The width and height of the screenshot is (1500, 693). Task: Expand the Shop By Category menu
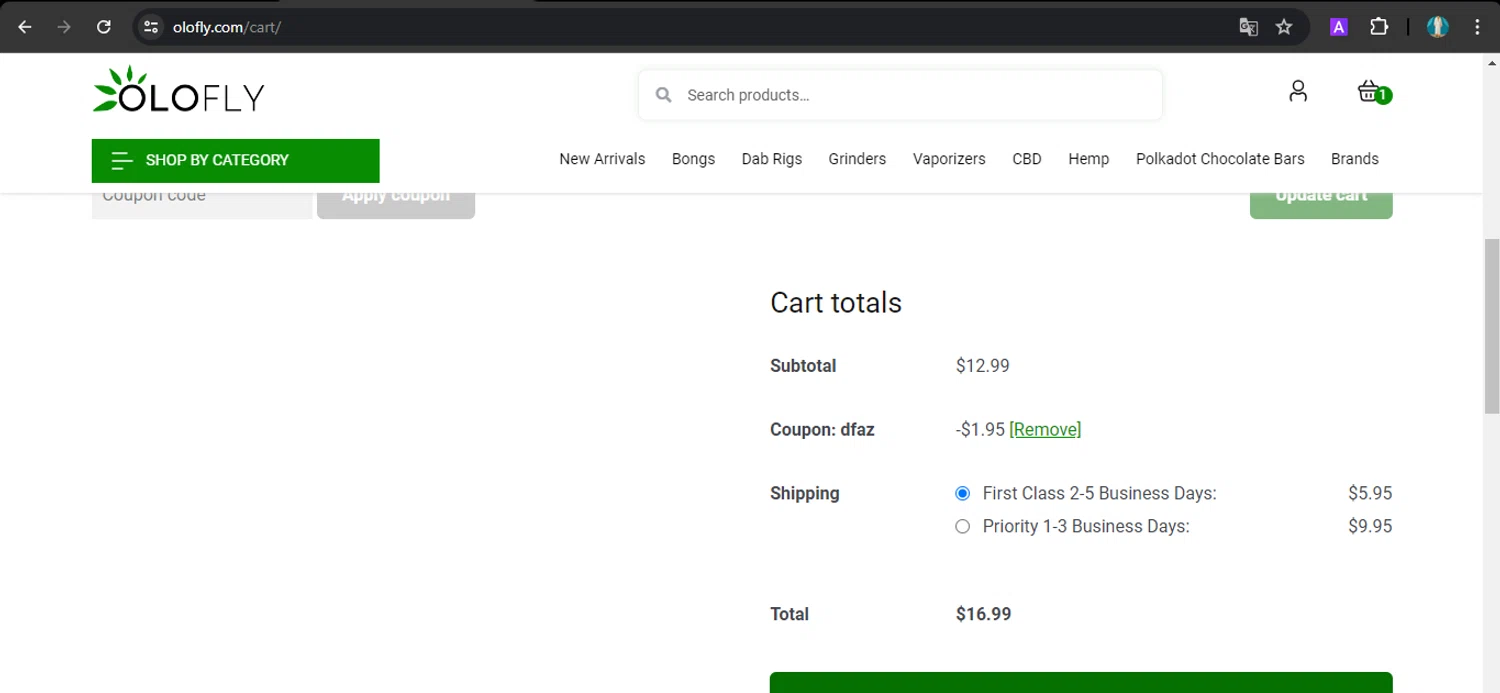click(235, 160)
